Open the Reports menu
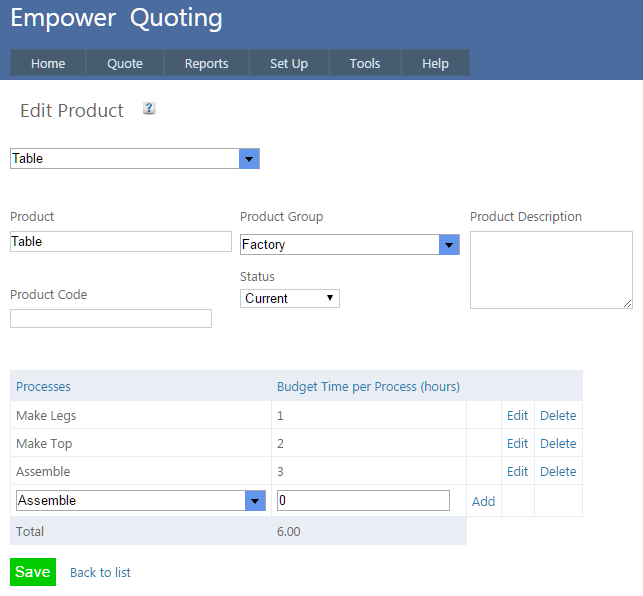This screenshot has width=643, height=596. [x=206, y=63]
